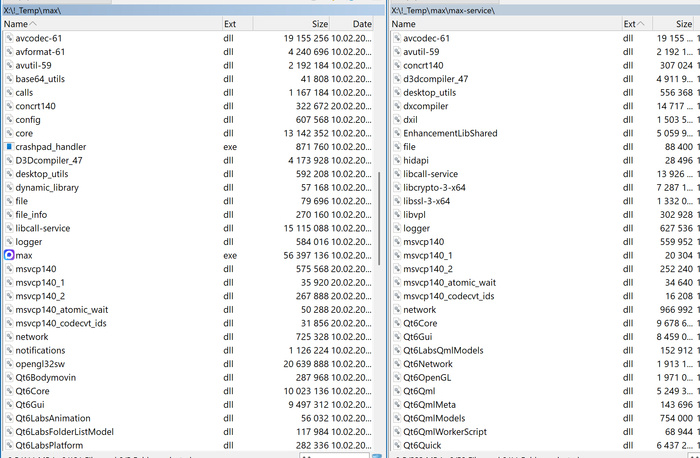The image size is (700, 458).
Task: Click size value 20 639 888
Action: tap(306, 363)
